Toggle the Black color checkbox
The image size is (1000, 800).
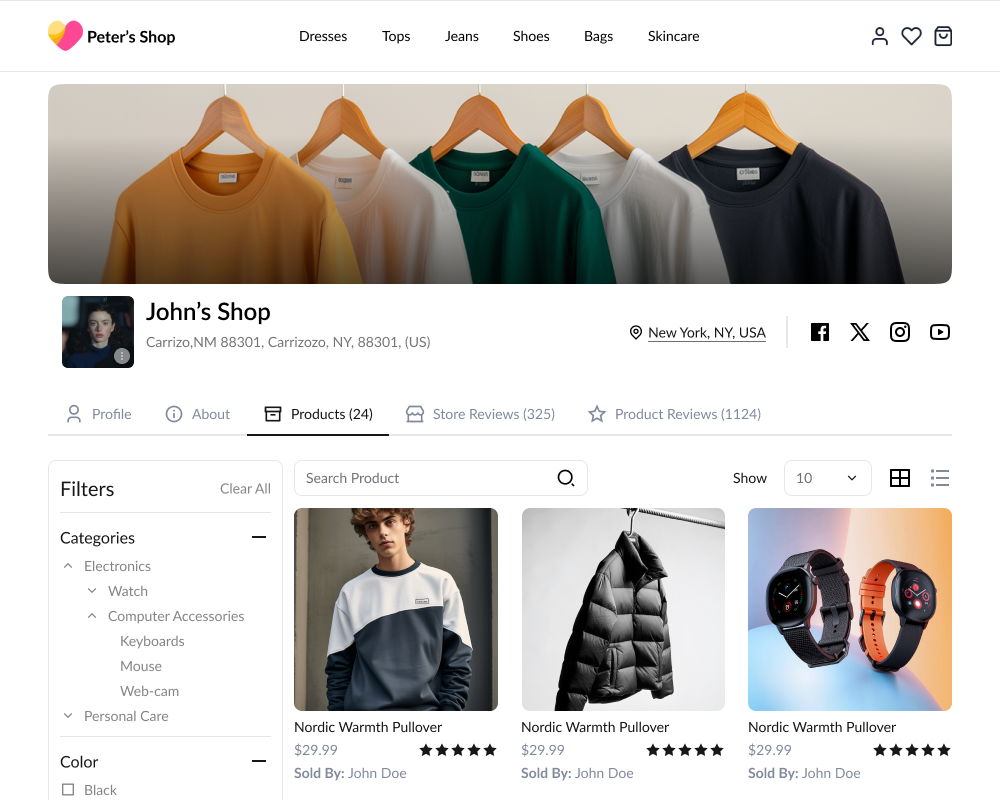pos(68,790)
